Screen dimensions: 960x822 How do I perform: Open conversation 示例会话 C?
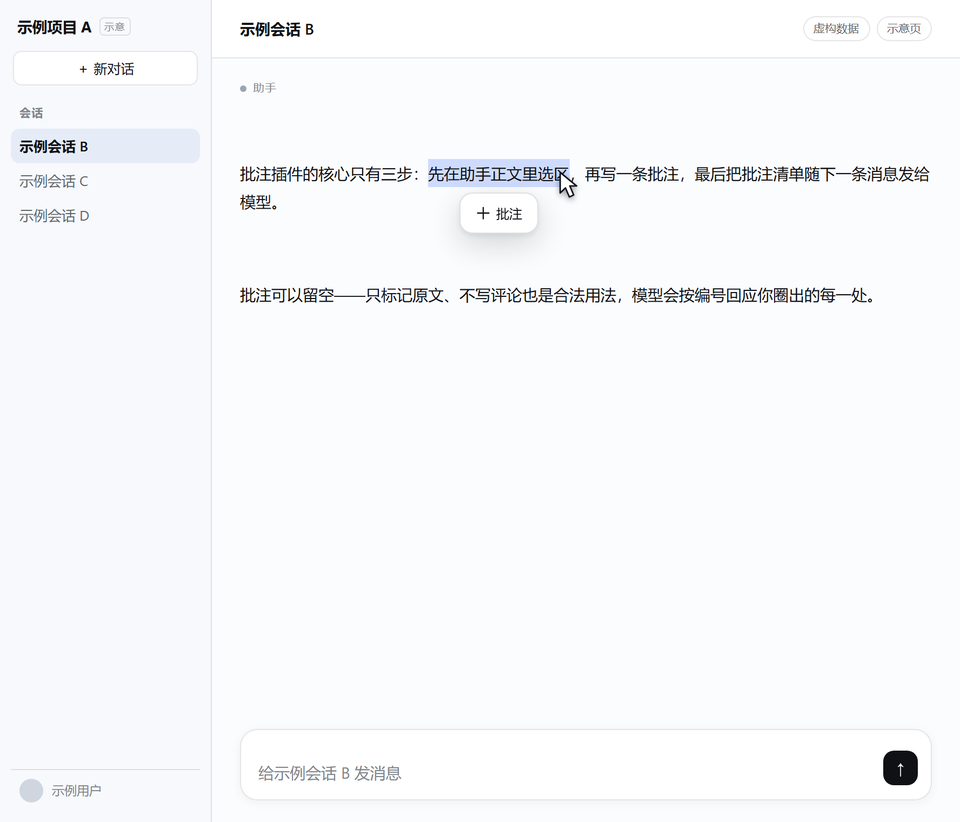105,181
